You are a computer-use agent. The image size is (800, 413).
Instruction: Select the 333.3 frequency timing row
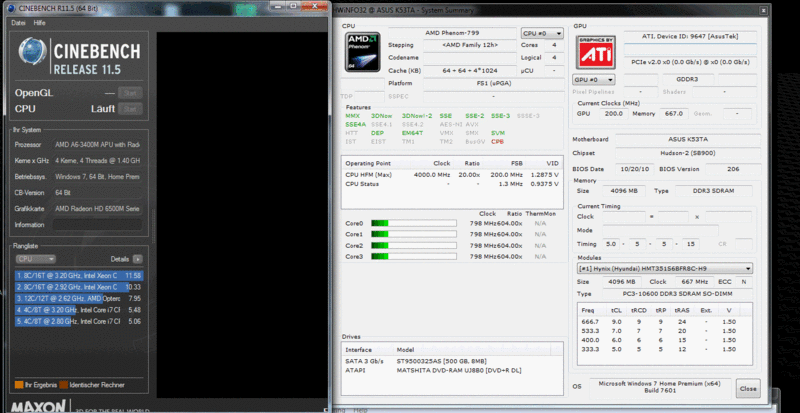pyautogui.click(x=665, y=350)
